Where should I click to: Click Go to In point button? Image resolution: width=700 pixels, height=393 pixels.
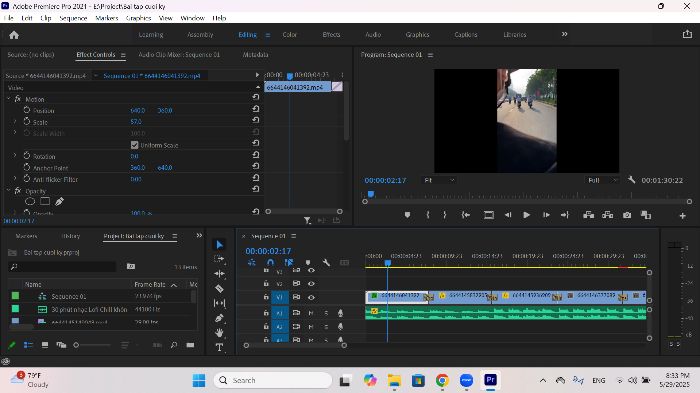pyautogui.click(x=466, y=215)
